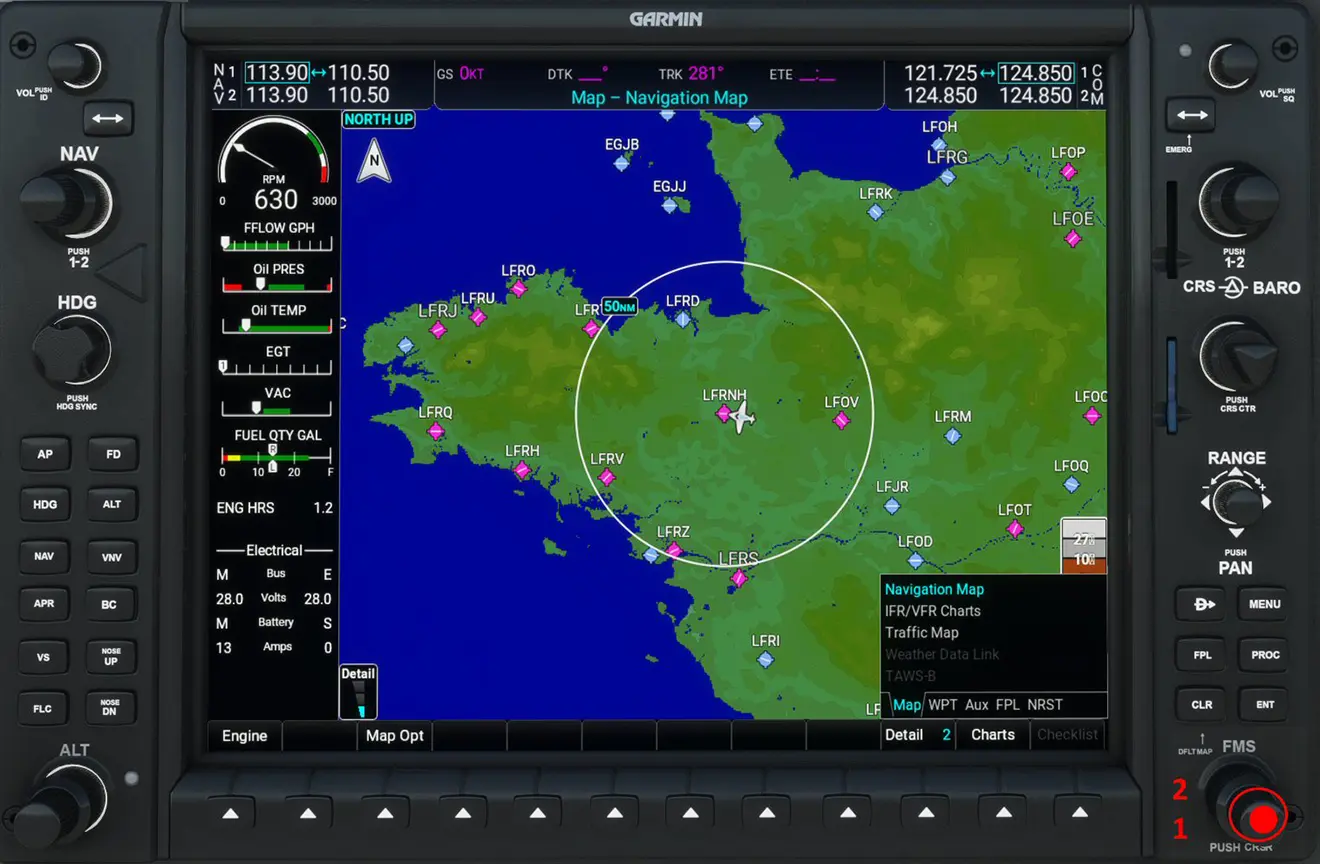Select the LFRV airport symbol
Viewport: 1320px width, 864px height.
click(607, 477)
